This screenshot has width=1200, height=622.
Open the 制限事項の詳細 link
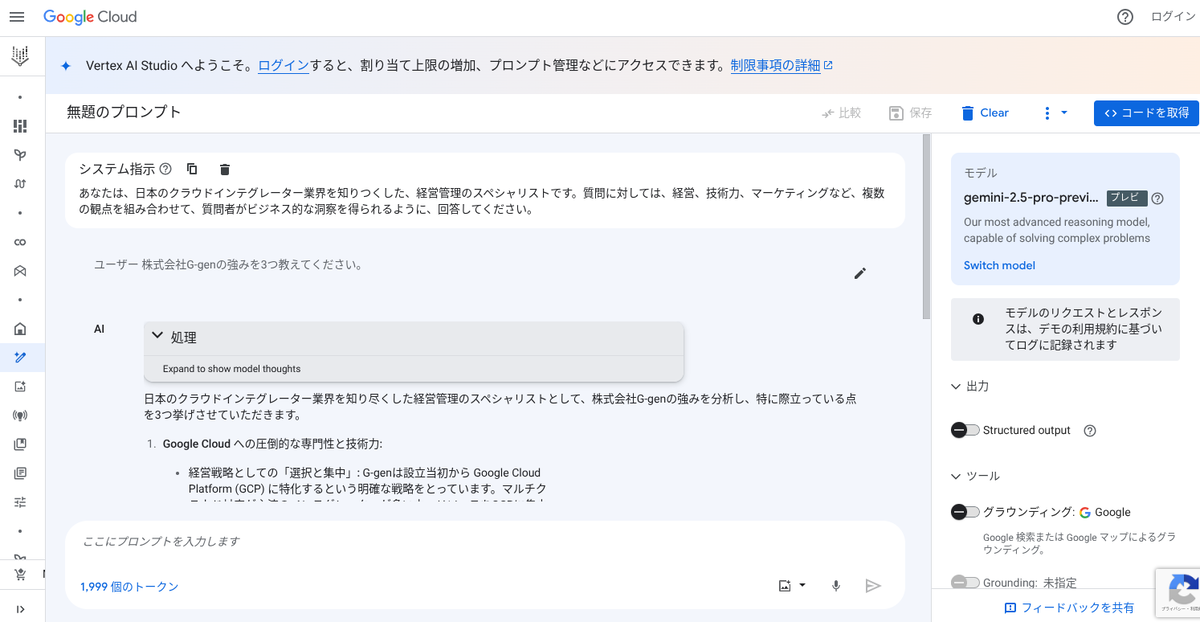(781, 65)
